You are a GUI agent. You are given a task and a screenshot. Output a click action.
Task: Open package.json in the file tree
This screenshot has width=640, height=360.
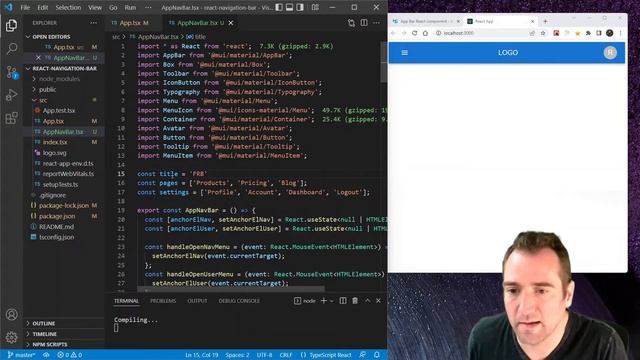[x=57, y=216]
